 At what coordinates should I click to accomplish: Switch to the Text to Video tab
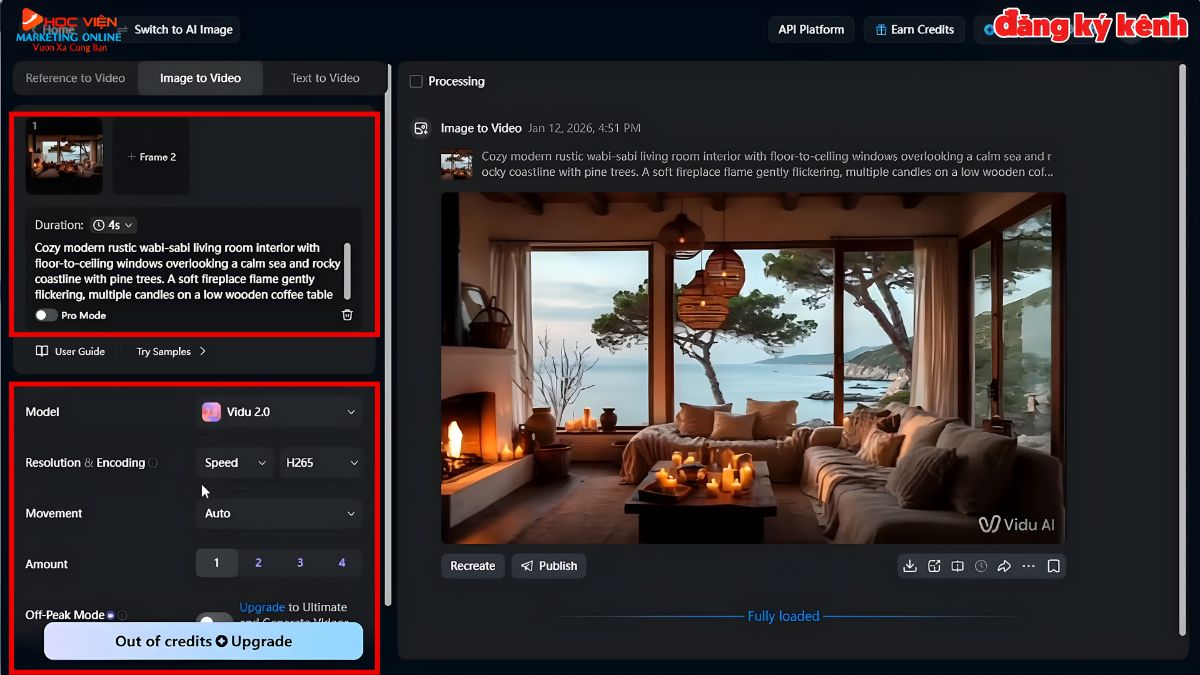pos(323,77)
